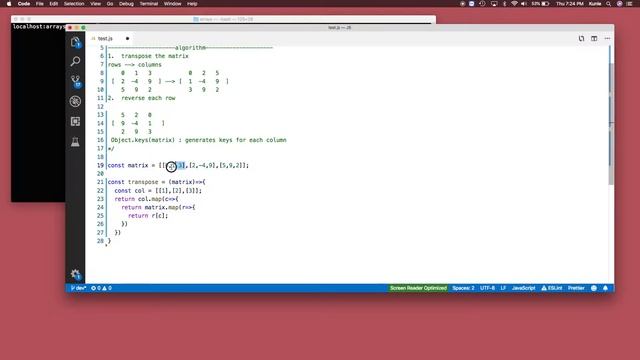
Task: Click the ESLint status item
Action: tap(551, 288)
